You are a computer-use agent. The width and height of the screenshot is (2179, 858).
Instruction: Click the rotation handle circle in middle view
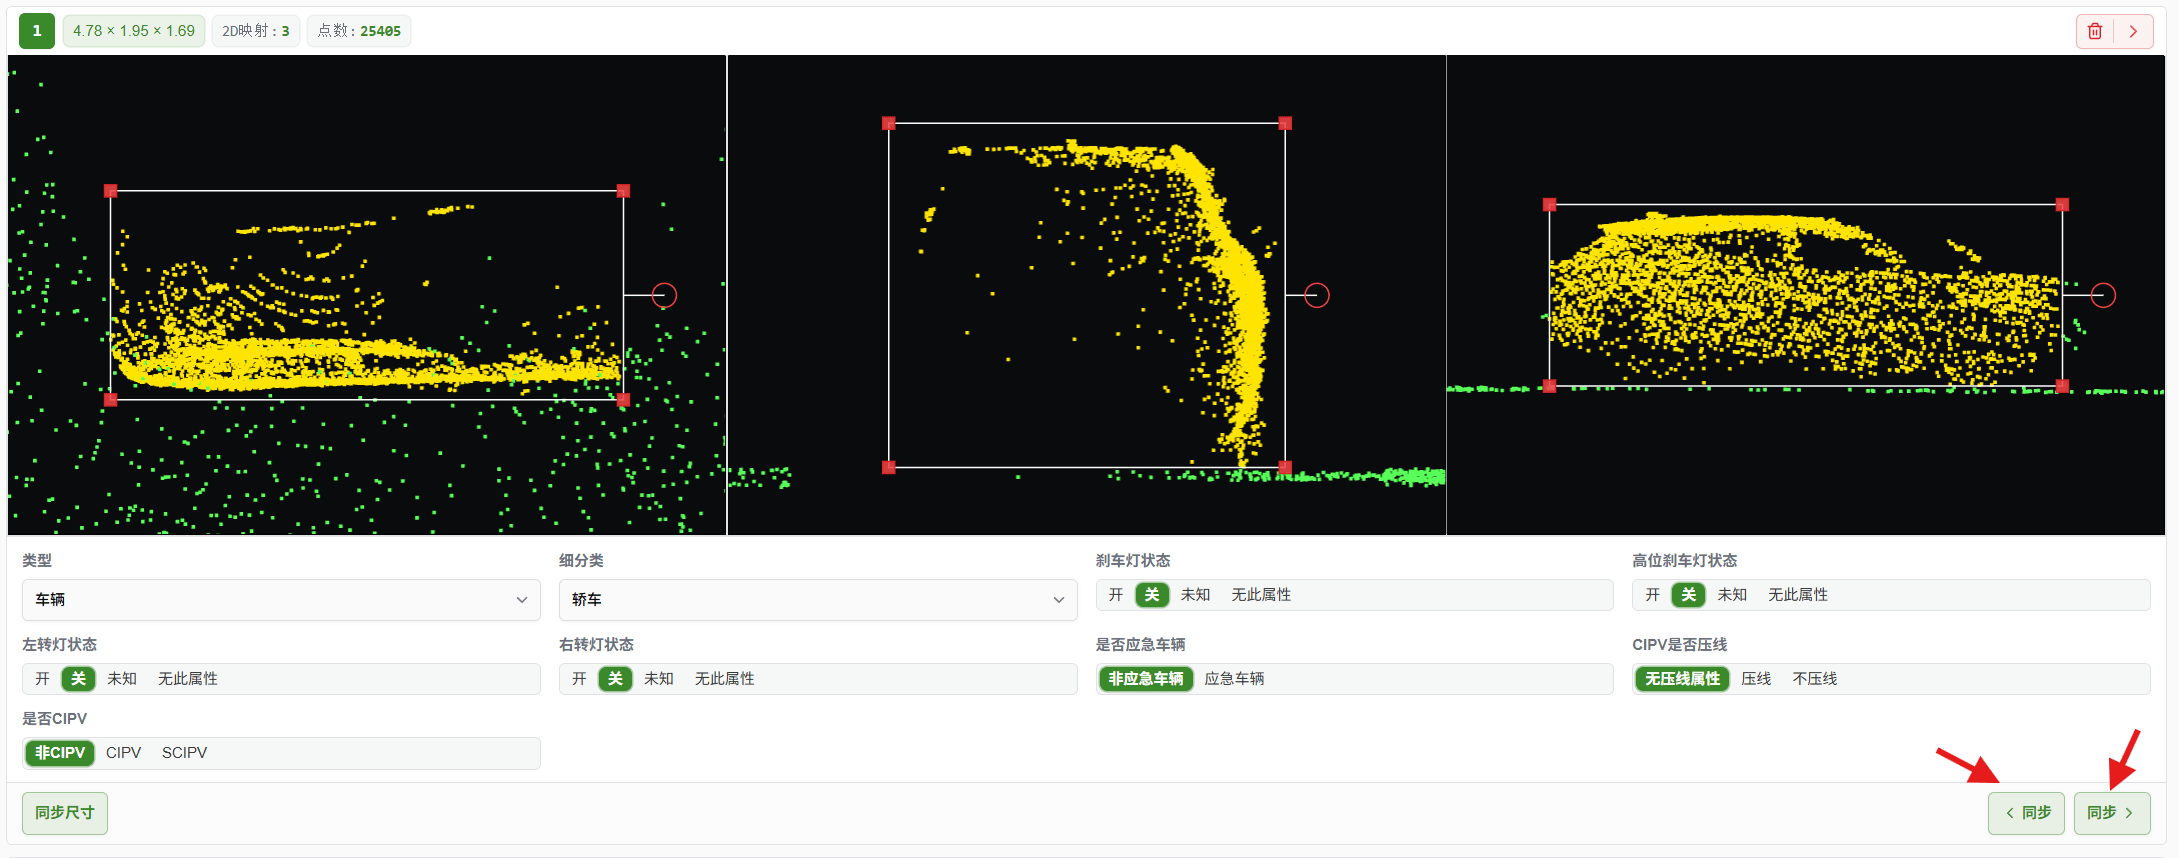click(1317, 295)
